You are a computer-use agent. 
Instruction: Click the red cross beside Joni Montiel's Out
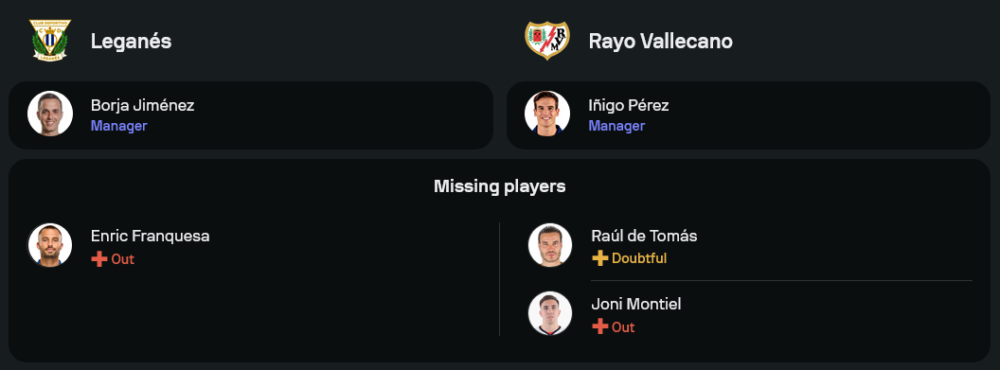(599, 327)
